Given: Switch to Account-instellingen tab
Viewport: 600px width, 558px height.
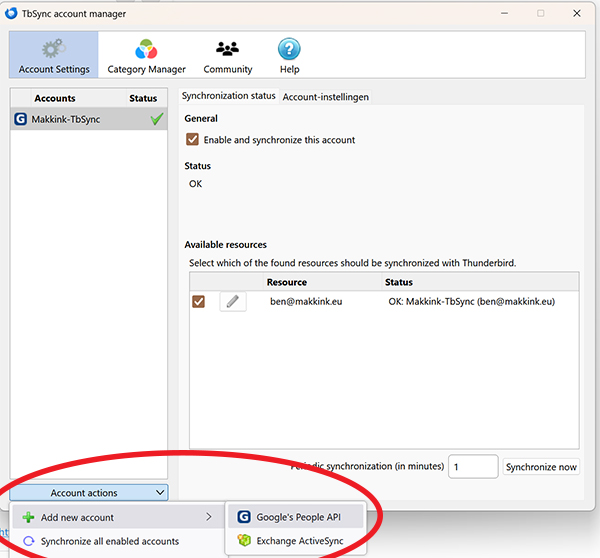Looking at the screenshot, I should click(326, 97).
